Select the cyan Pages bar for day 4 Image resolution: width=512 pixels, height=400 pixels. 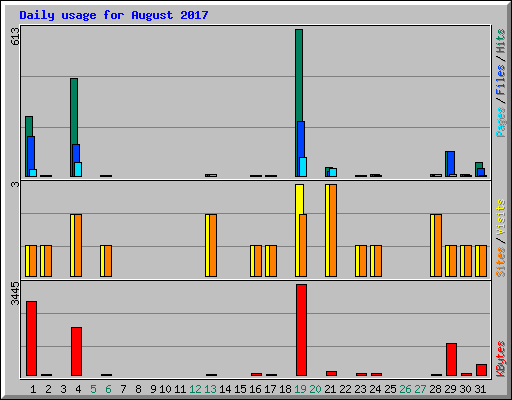pyautogui.click(x=78, y=169)
